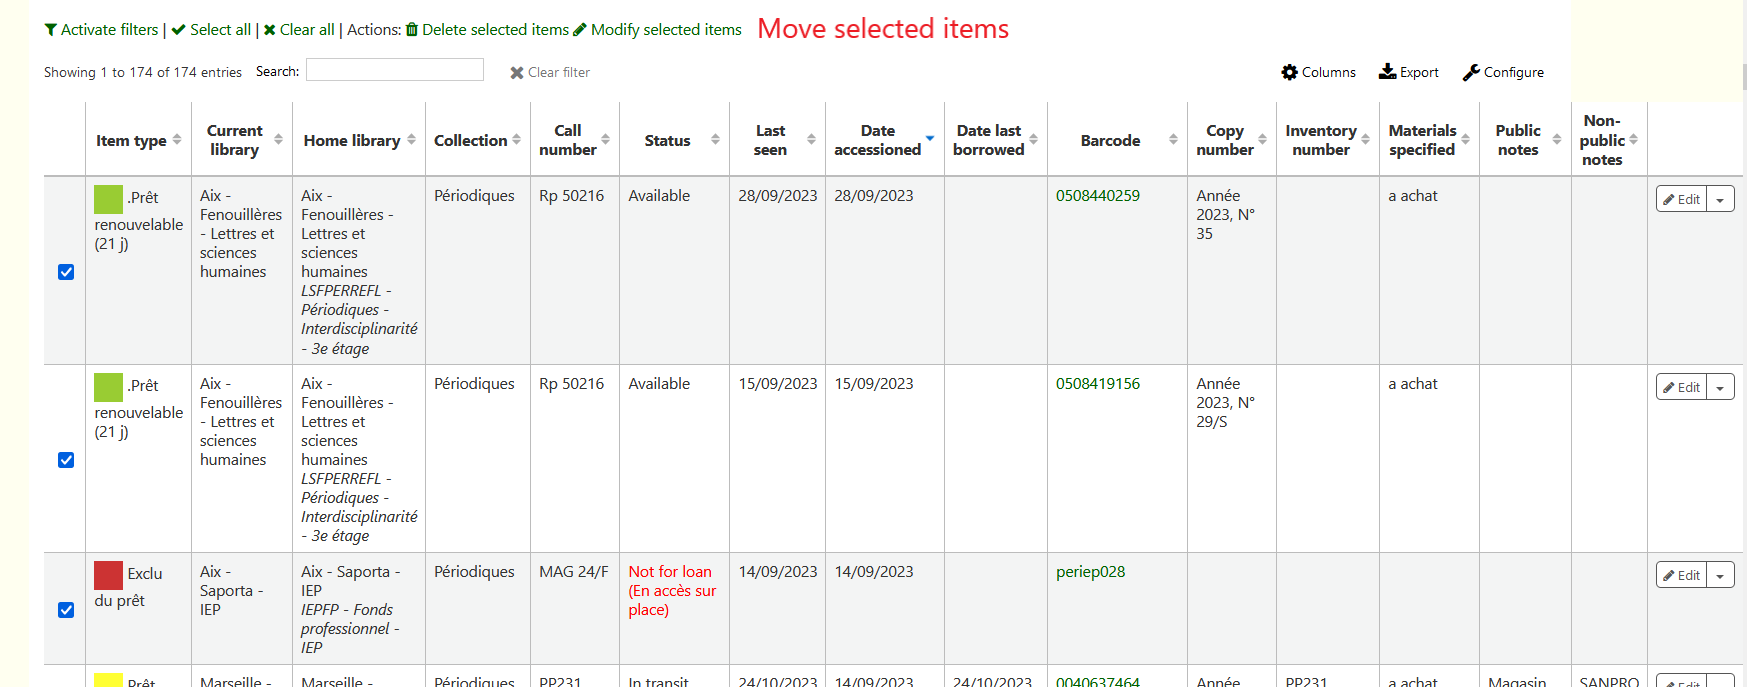Click the Activate filters funnel icon
This screenshot has width=1747, height=687.
point(50,30)
